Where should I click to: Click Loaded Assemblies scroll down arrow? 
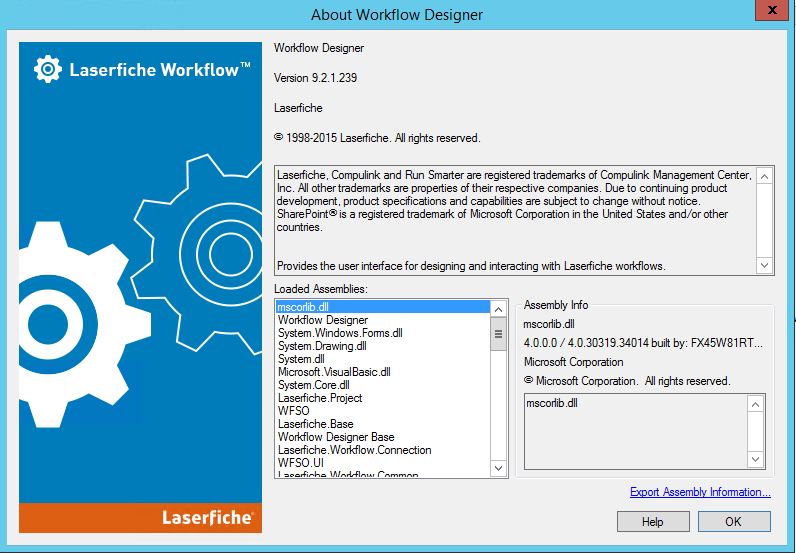(499, 468)
